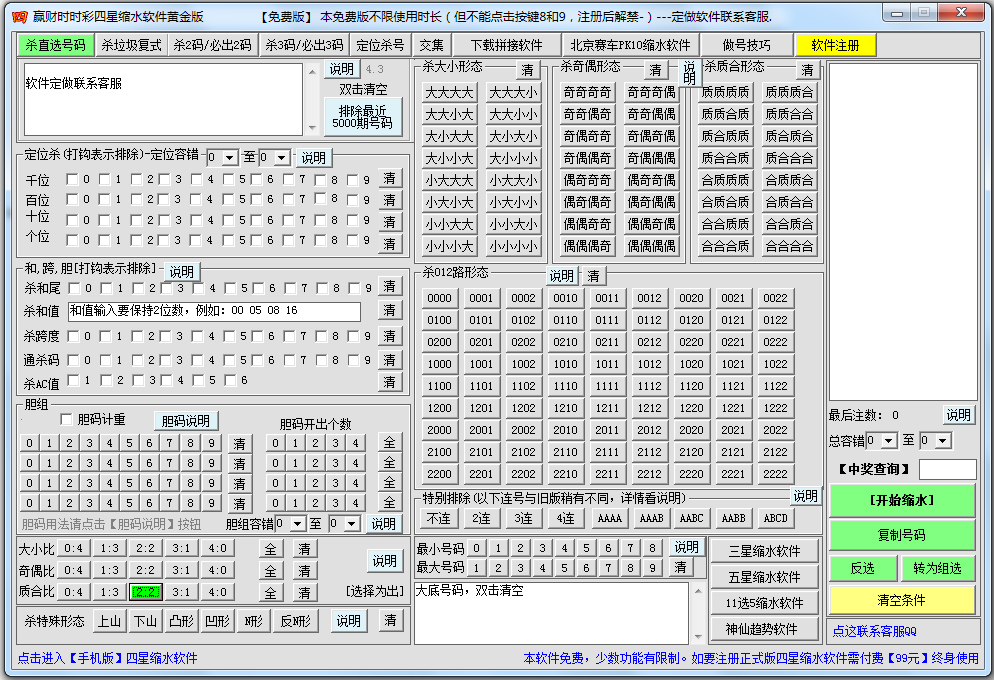This screenshot has width=994, height=680.
Task: Check value 1 in the 杀AC值 row
Action: (x=72, y=380)
